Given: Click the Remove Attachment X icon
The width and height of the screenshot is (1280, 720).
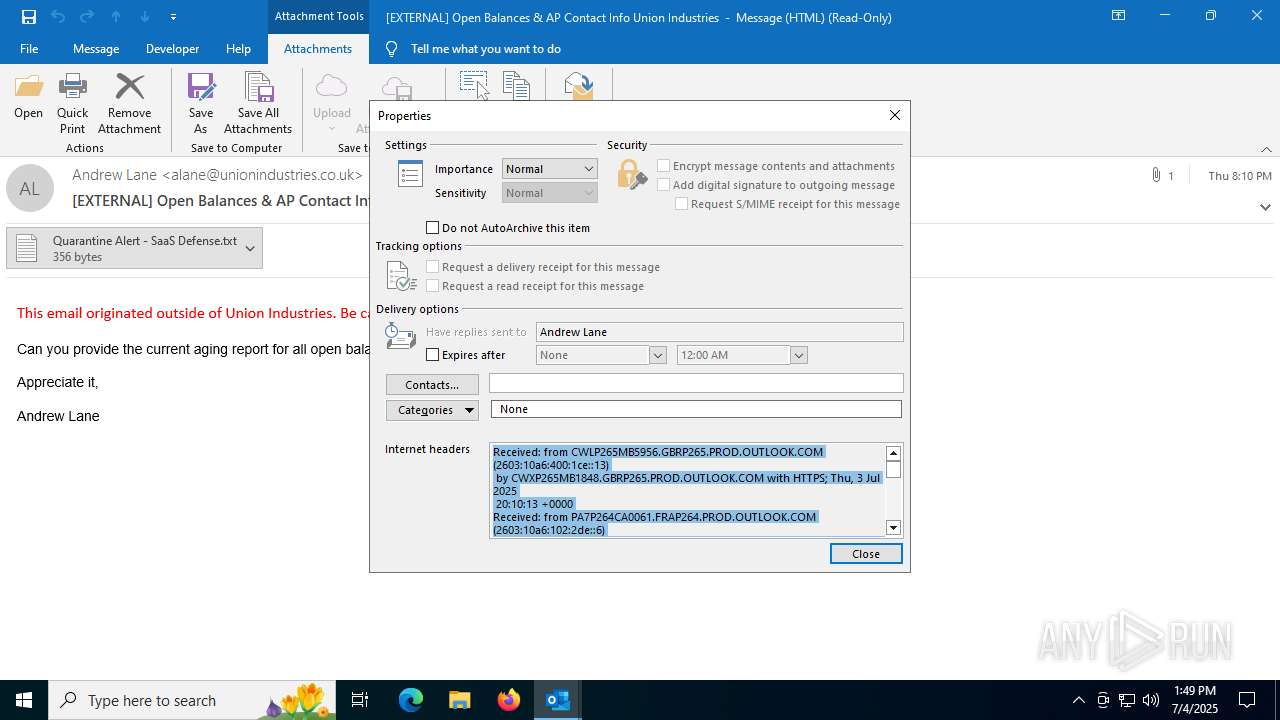Looking at the screenshot, I should pyautogui.click(x=130, y=87).
